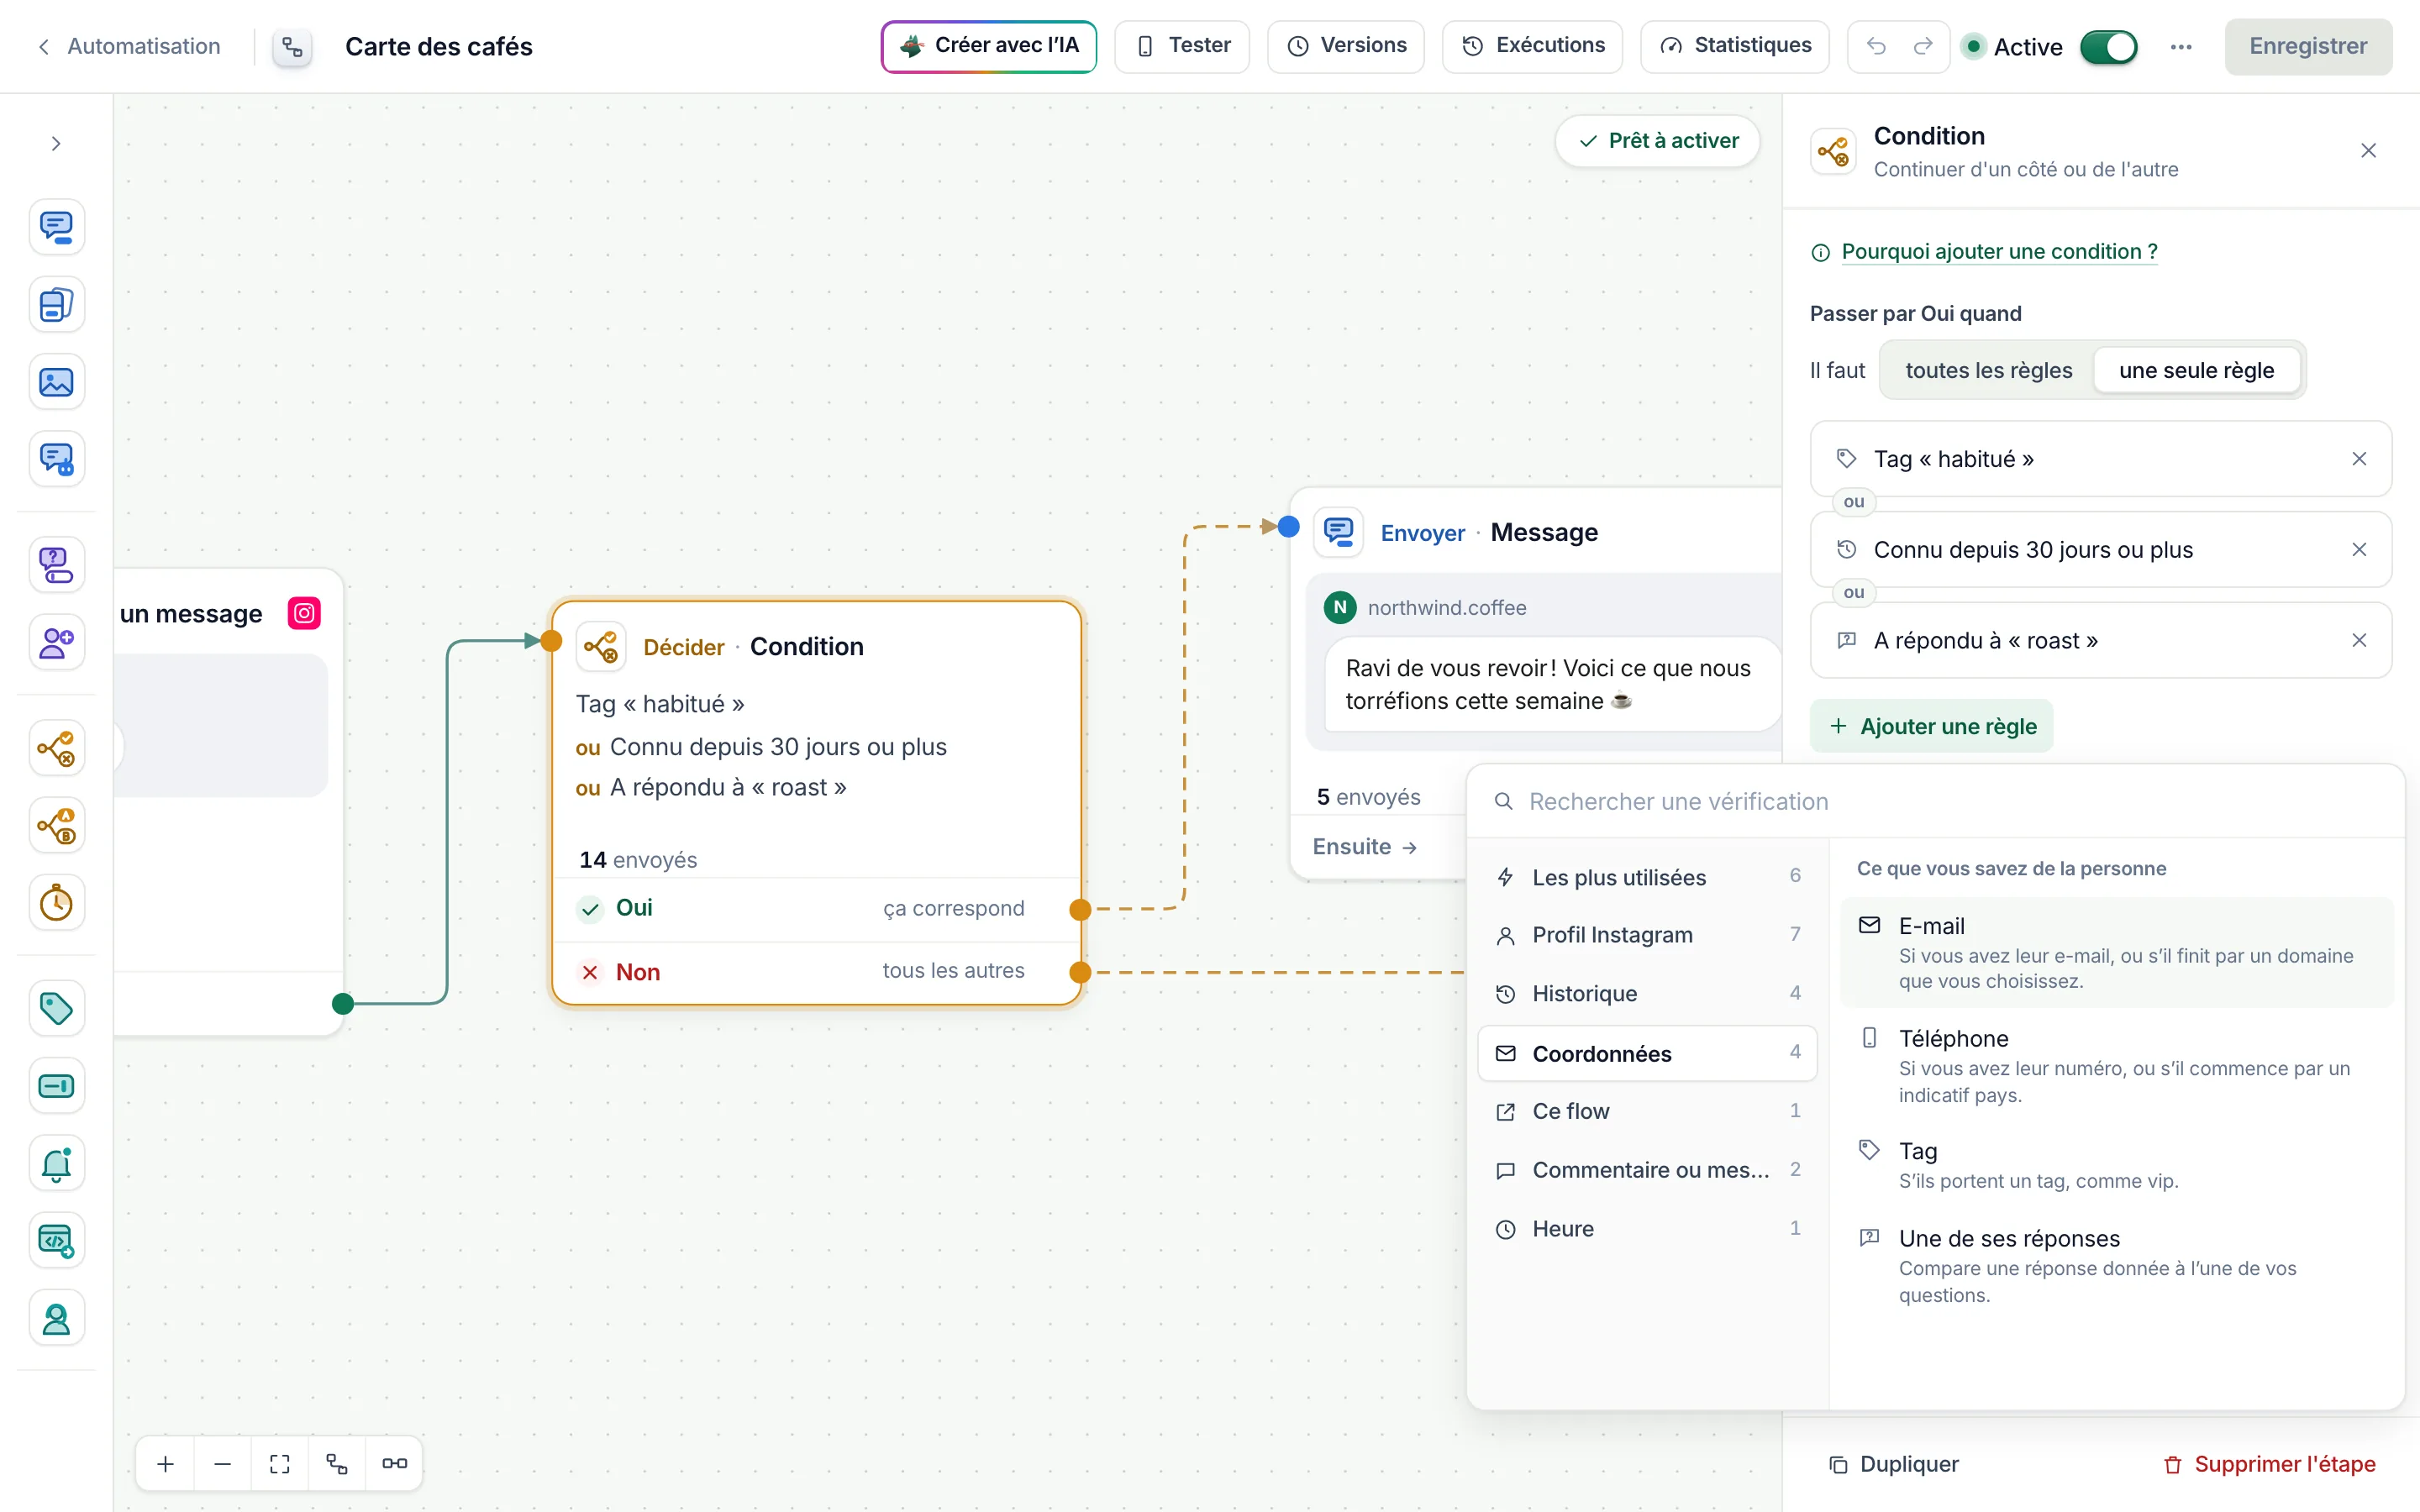Remove 'Connu depuis 30 jours' rule
This screenshot has height=1512, width=2420.
(2359, 550)
